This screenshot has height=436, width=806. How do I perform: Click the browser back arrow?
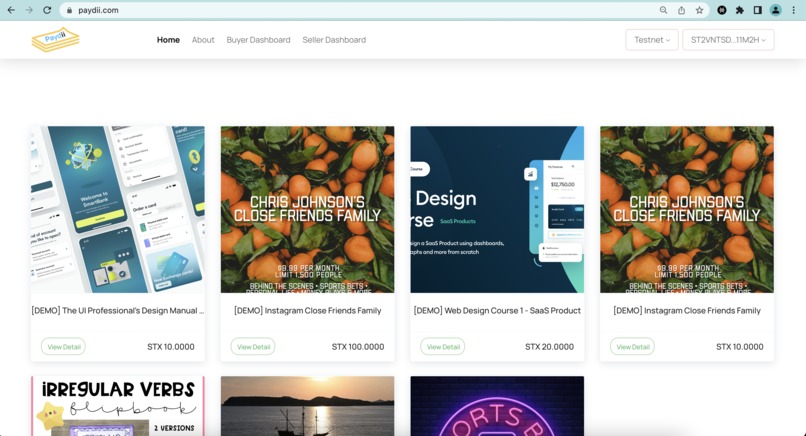pyautogui.click(x=11, y=10)
